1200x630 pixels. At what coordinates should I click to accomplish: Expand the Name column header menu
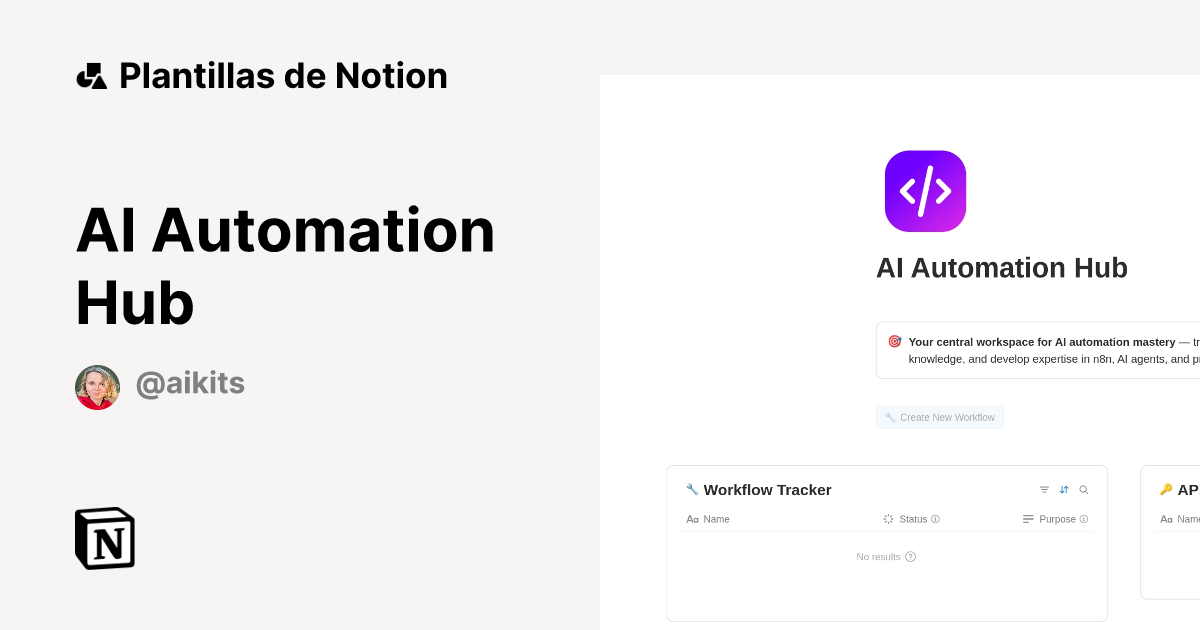point(708,519)
